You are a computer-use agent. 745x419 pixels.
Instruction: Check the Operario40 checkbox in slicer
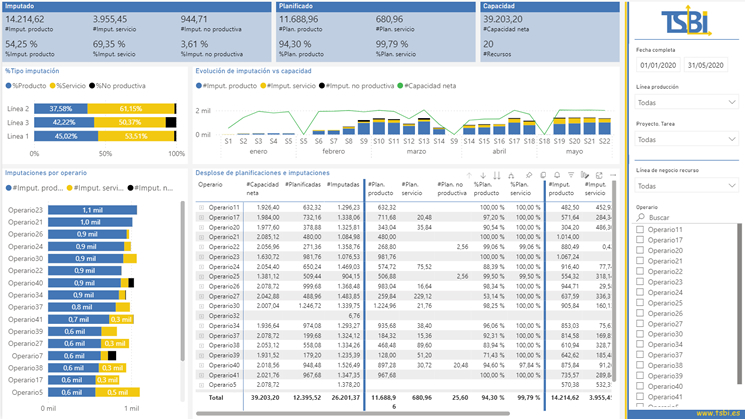[640, 386]
